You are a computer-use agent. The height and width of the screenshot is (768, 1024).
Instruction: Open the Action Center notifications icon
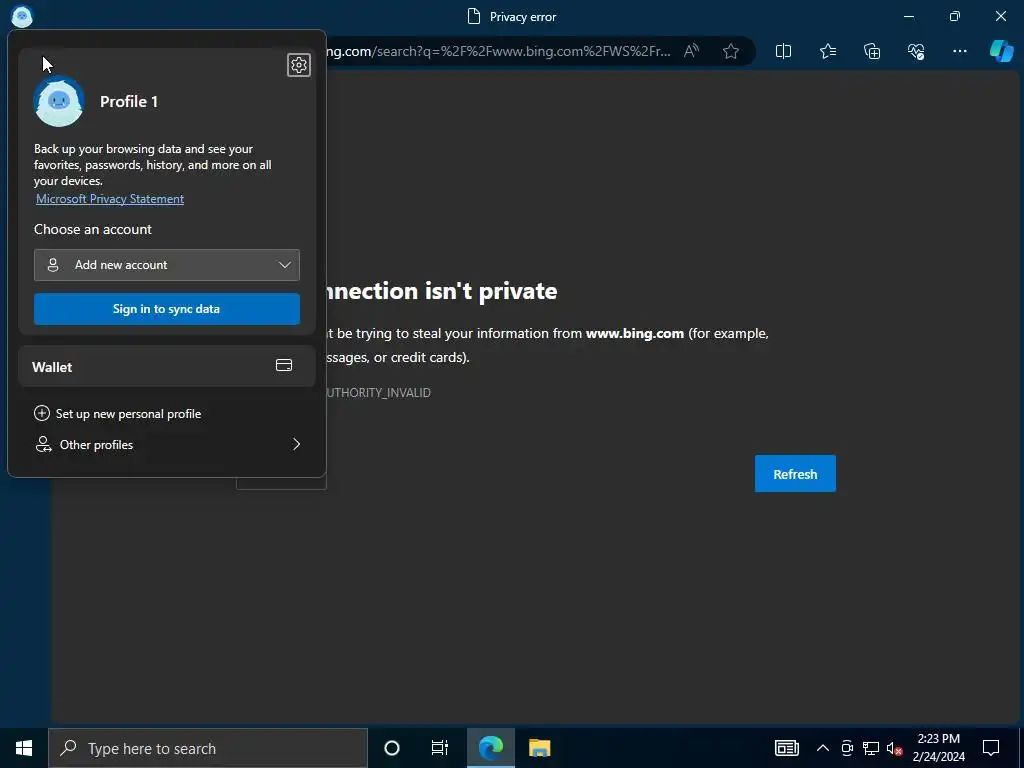(x=991, y=748)
